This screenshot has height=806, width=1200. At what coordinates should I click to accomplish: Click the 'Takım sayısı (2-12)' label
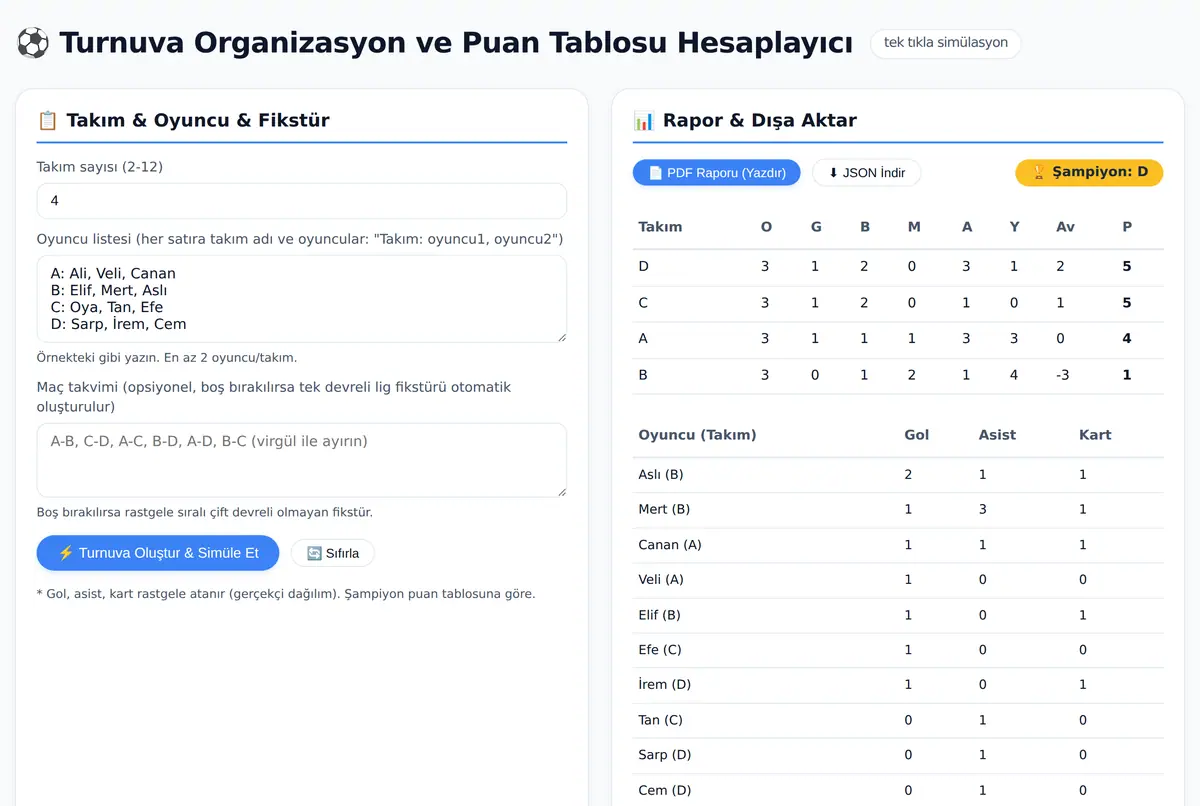(100, 167)
